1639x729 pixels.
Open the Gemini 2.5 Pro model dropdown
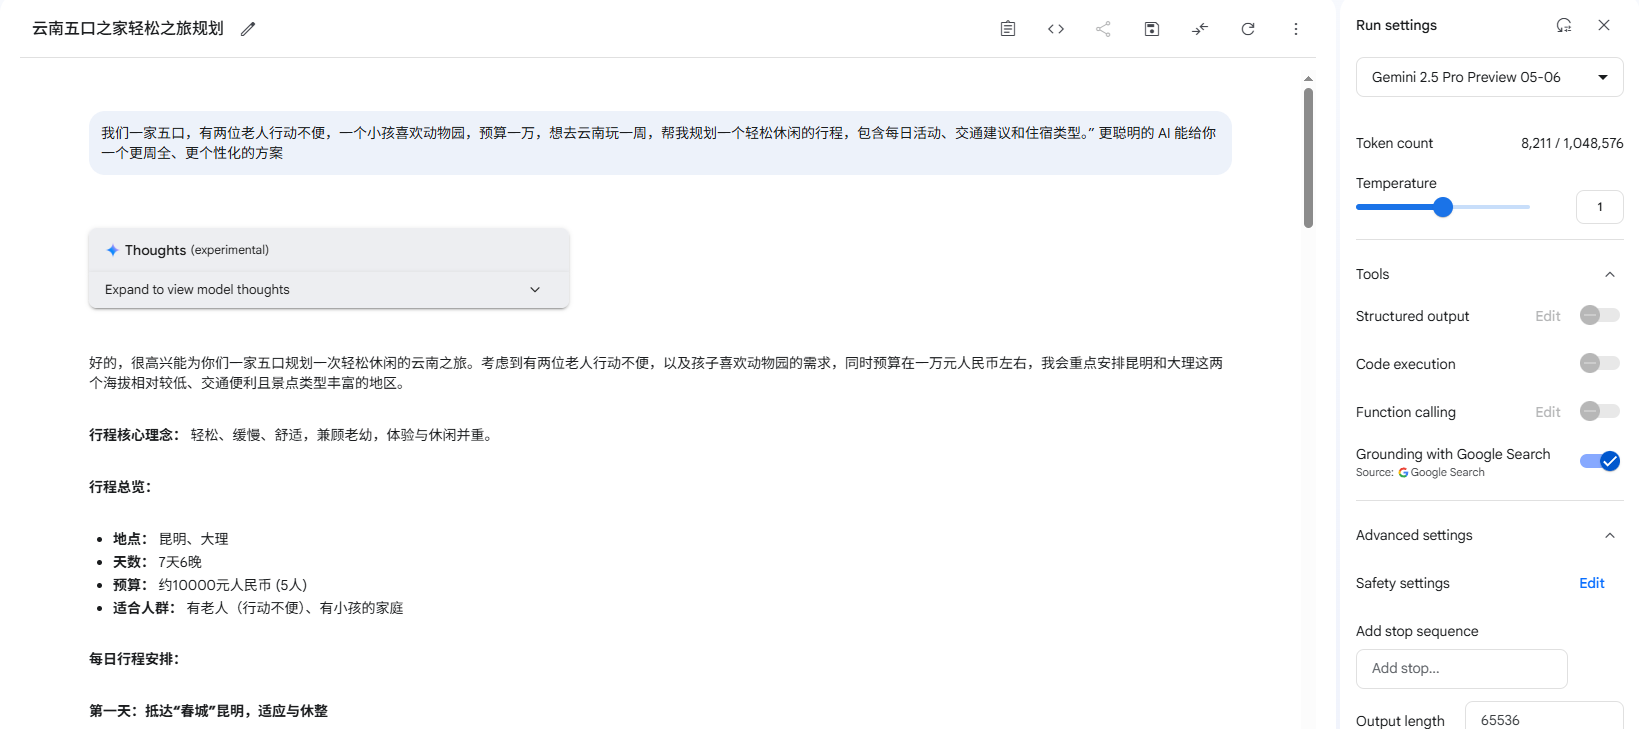pyautogui.click(x=1489, y=77)
